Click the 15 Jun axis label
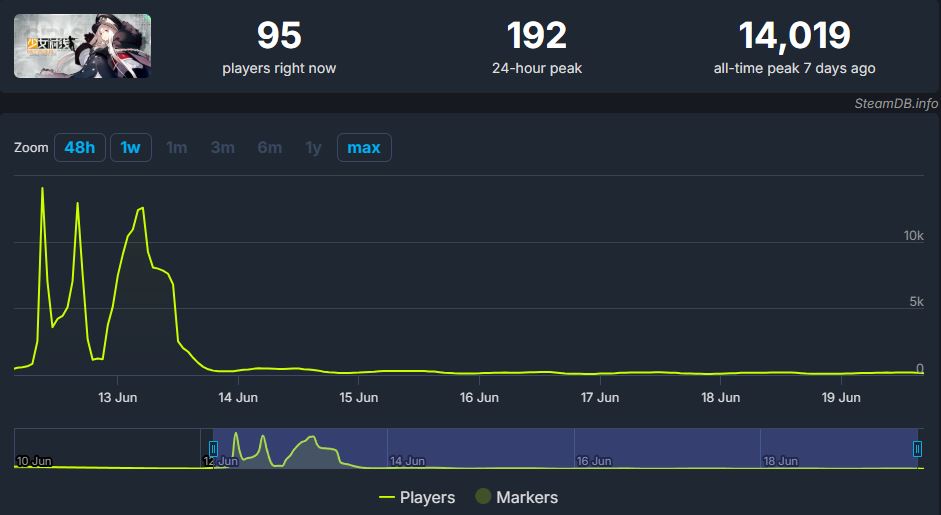The image size is (941, 515). click(x=359, y=397)
